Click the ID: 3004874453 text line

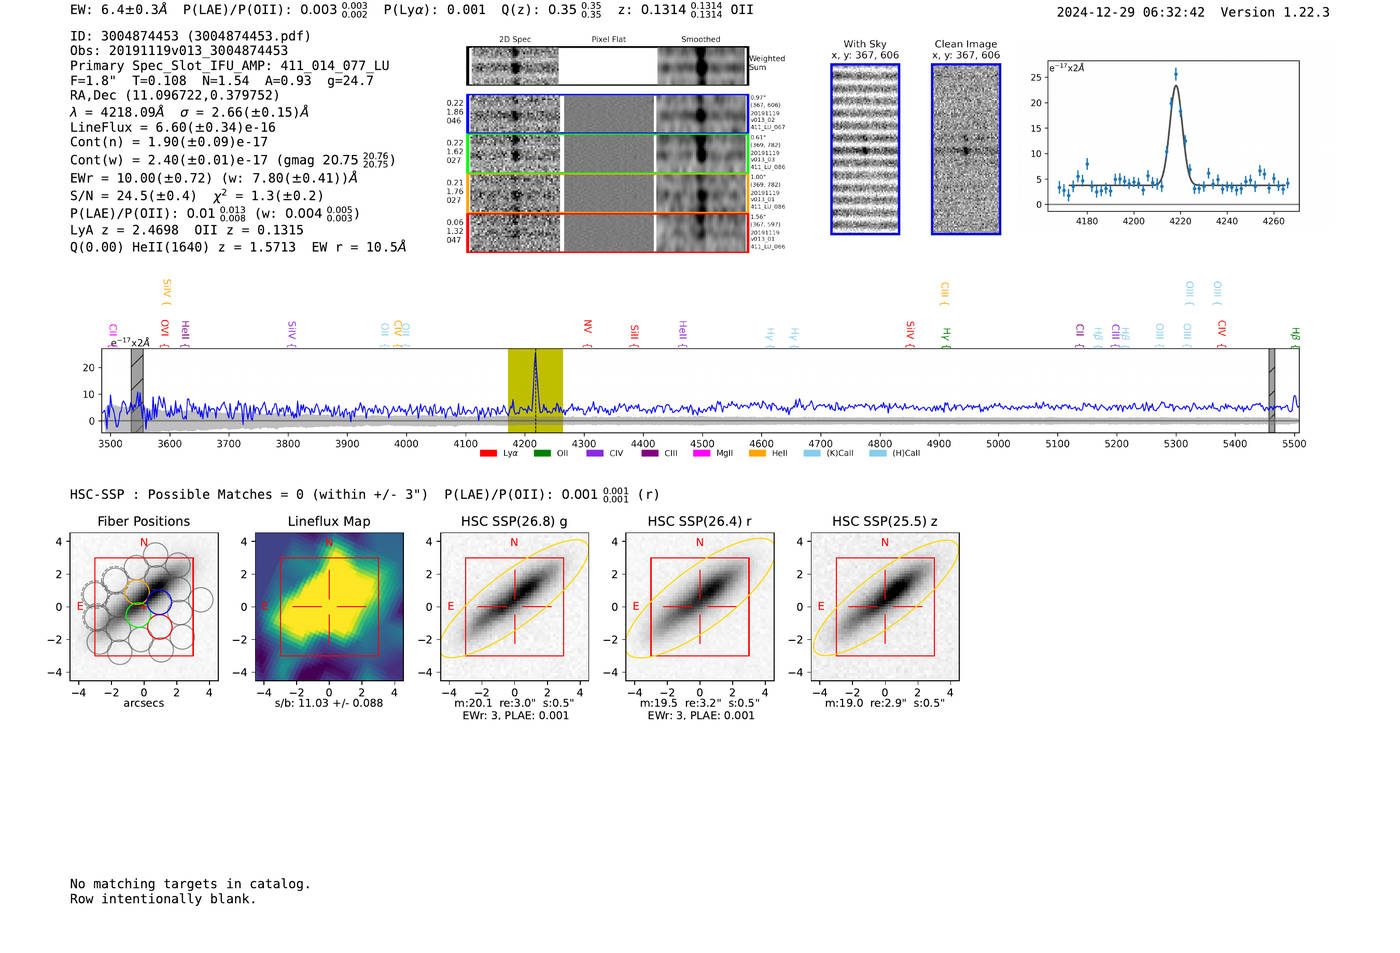(x=190, y=36)
